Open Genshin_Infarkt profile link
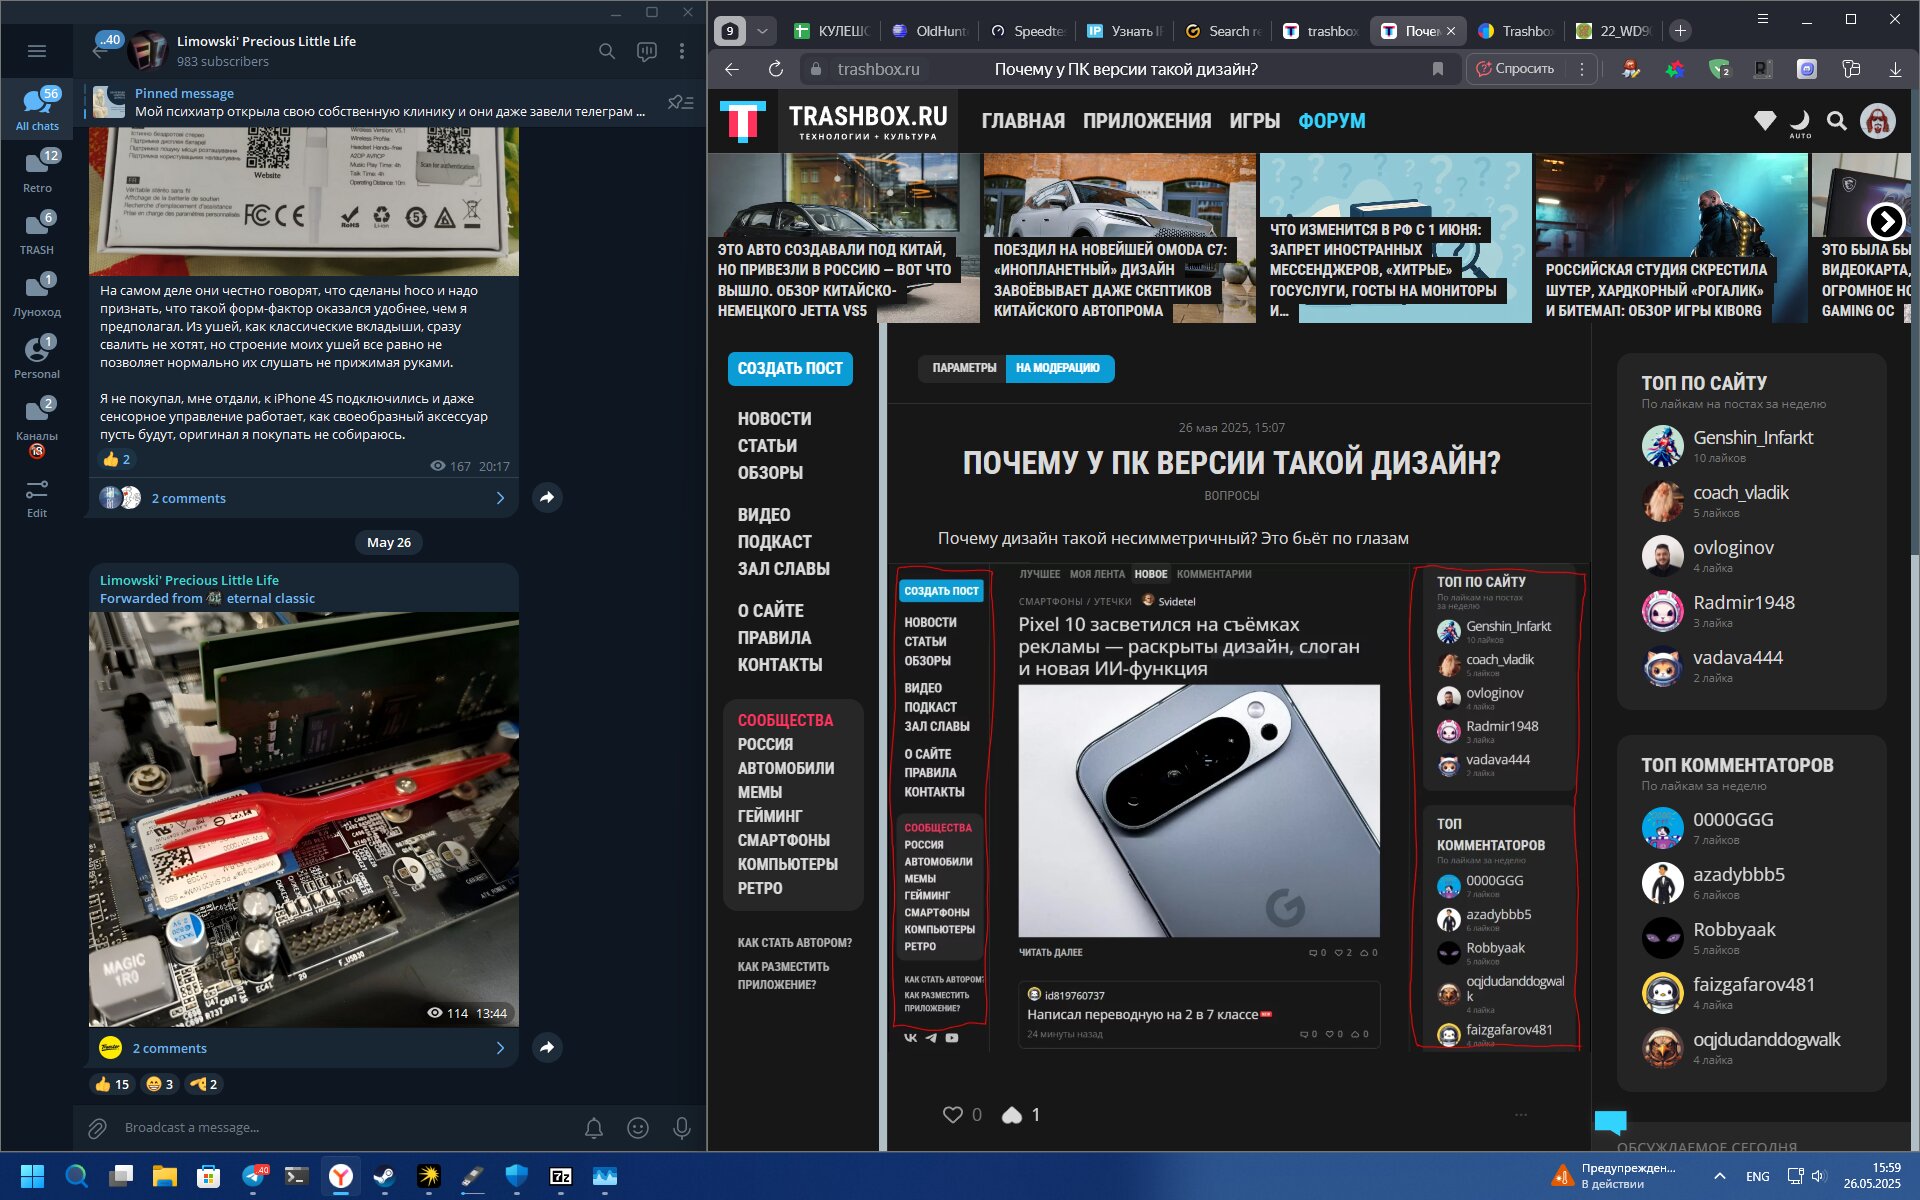 pos(1752,438)
